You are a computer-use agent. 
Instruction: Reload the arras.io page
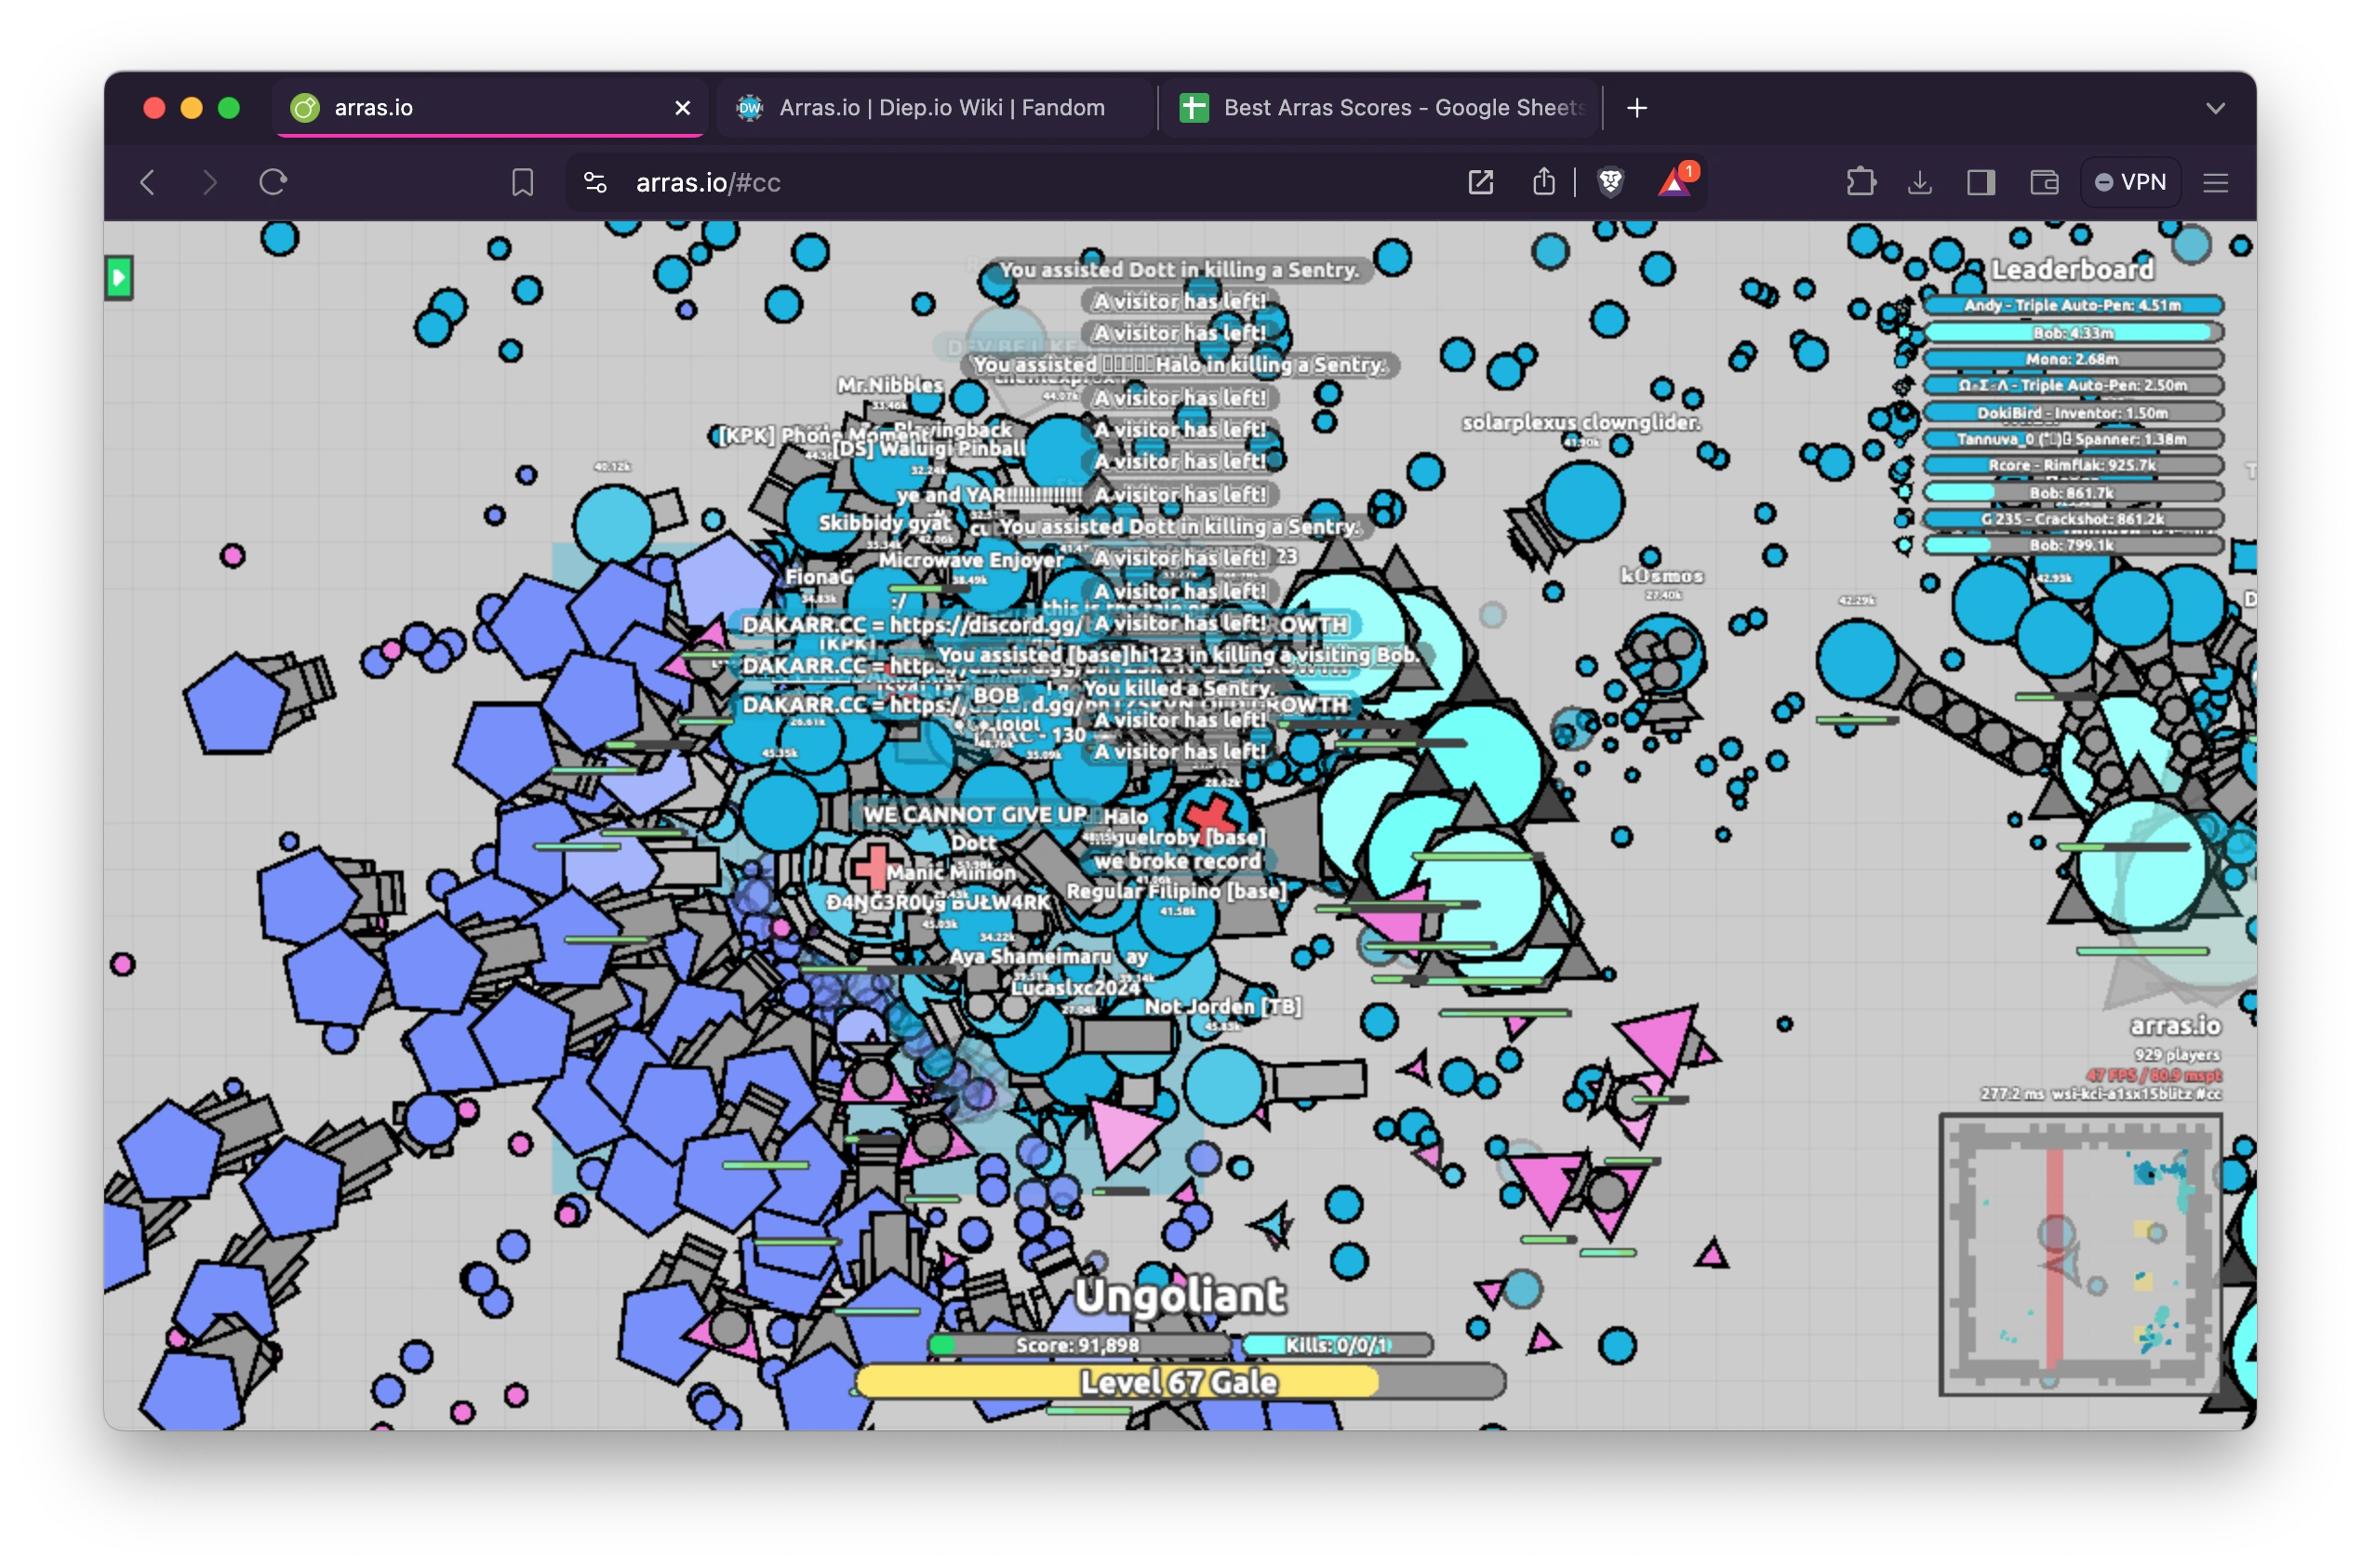click(273, 182)
